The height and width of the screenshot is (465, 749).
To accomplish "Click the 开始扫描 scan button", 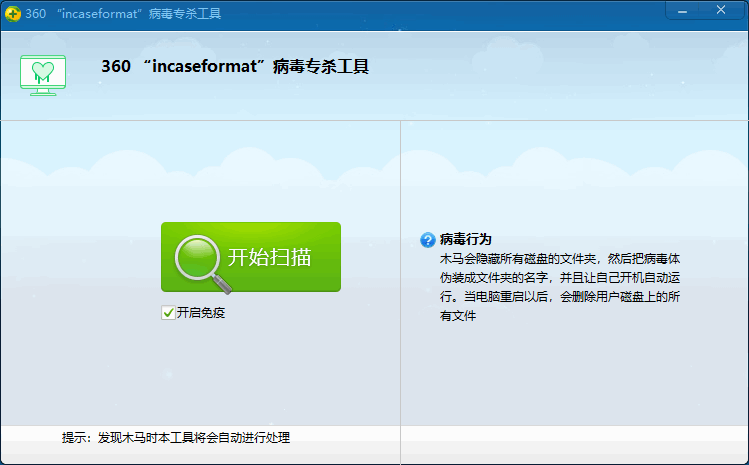I will pyautogui.click(x=251, y=257).
